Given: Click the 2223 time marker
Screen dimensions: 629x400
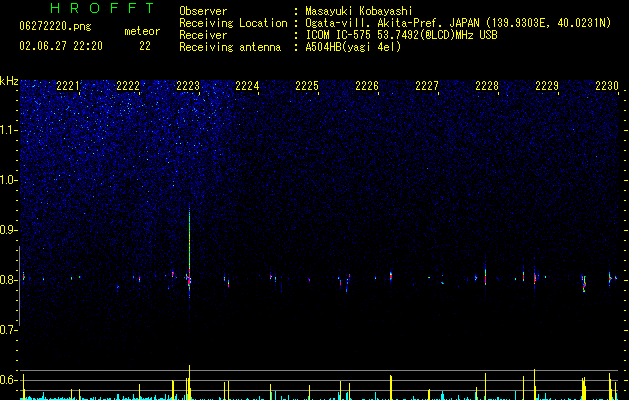Looking at the screenshot, I should click(x=188, y=86).
